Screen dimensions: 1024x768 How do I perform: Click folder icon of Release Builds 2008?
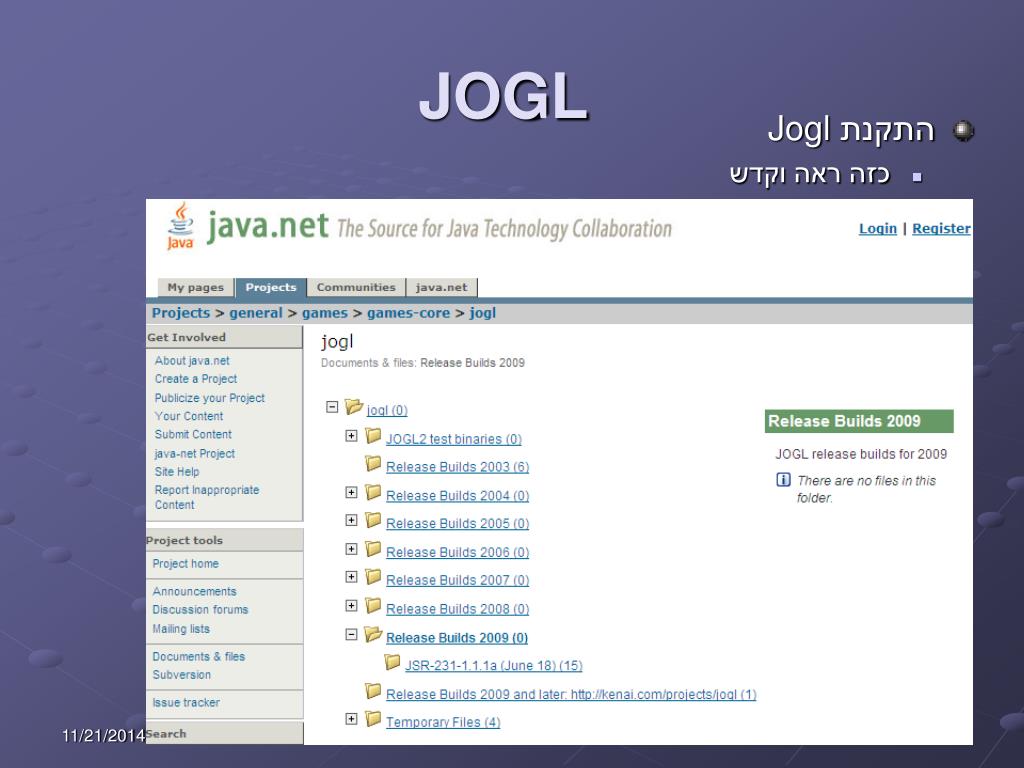[x=374, y=606]
